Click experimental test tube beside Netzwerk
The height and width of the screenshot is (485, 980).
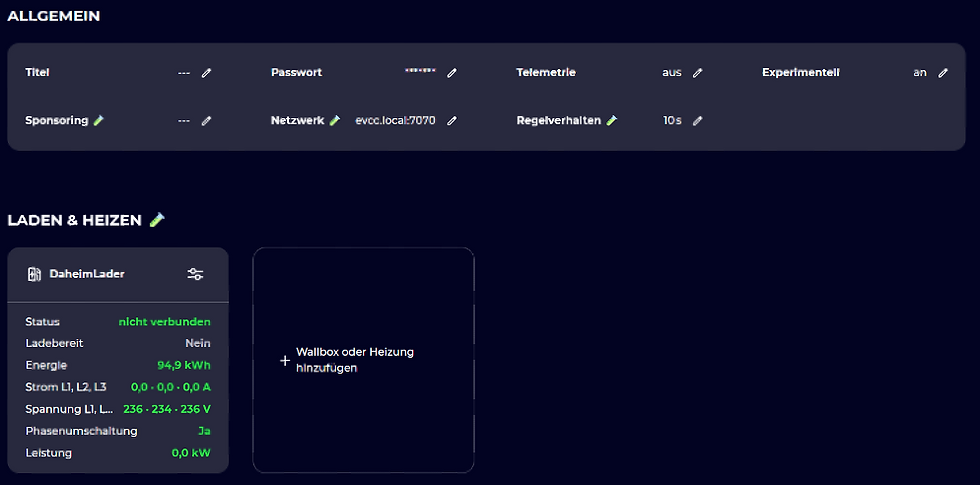click(334, 120)
